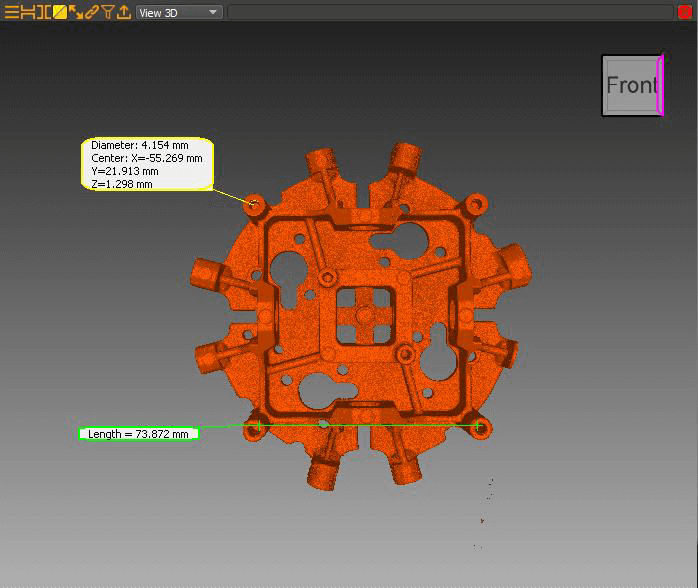Click the Center: X=-55.269 mm text
The image size is (698, 588).
[147, 158]
